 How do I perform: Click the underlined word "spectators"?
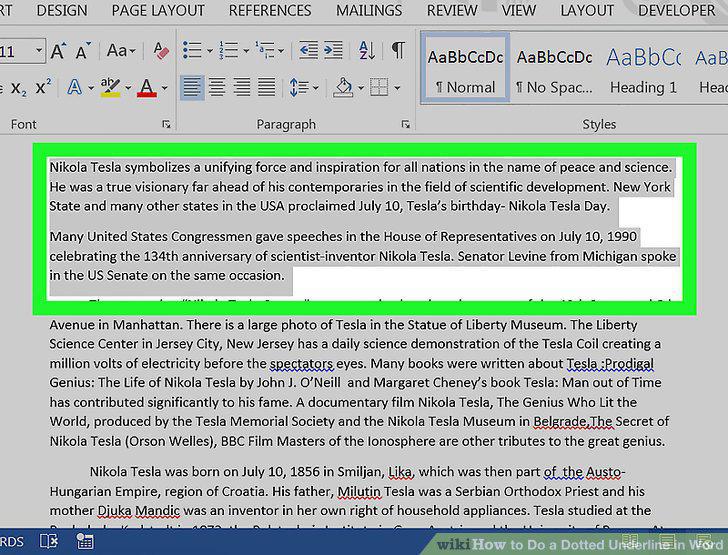tap(301, 364)
